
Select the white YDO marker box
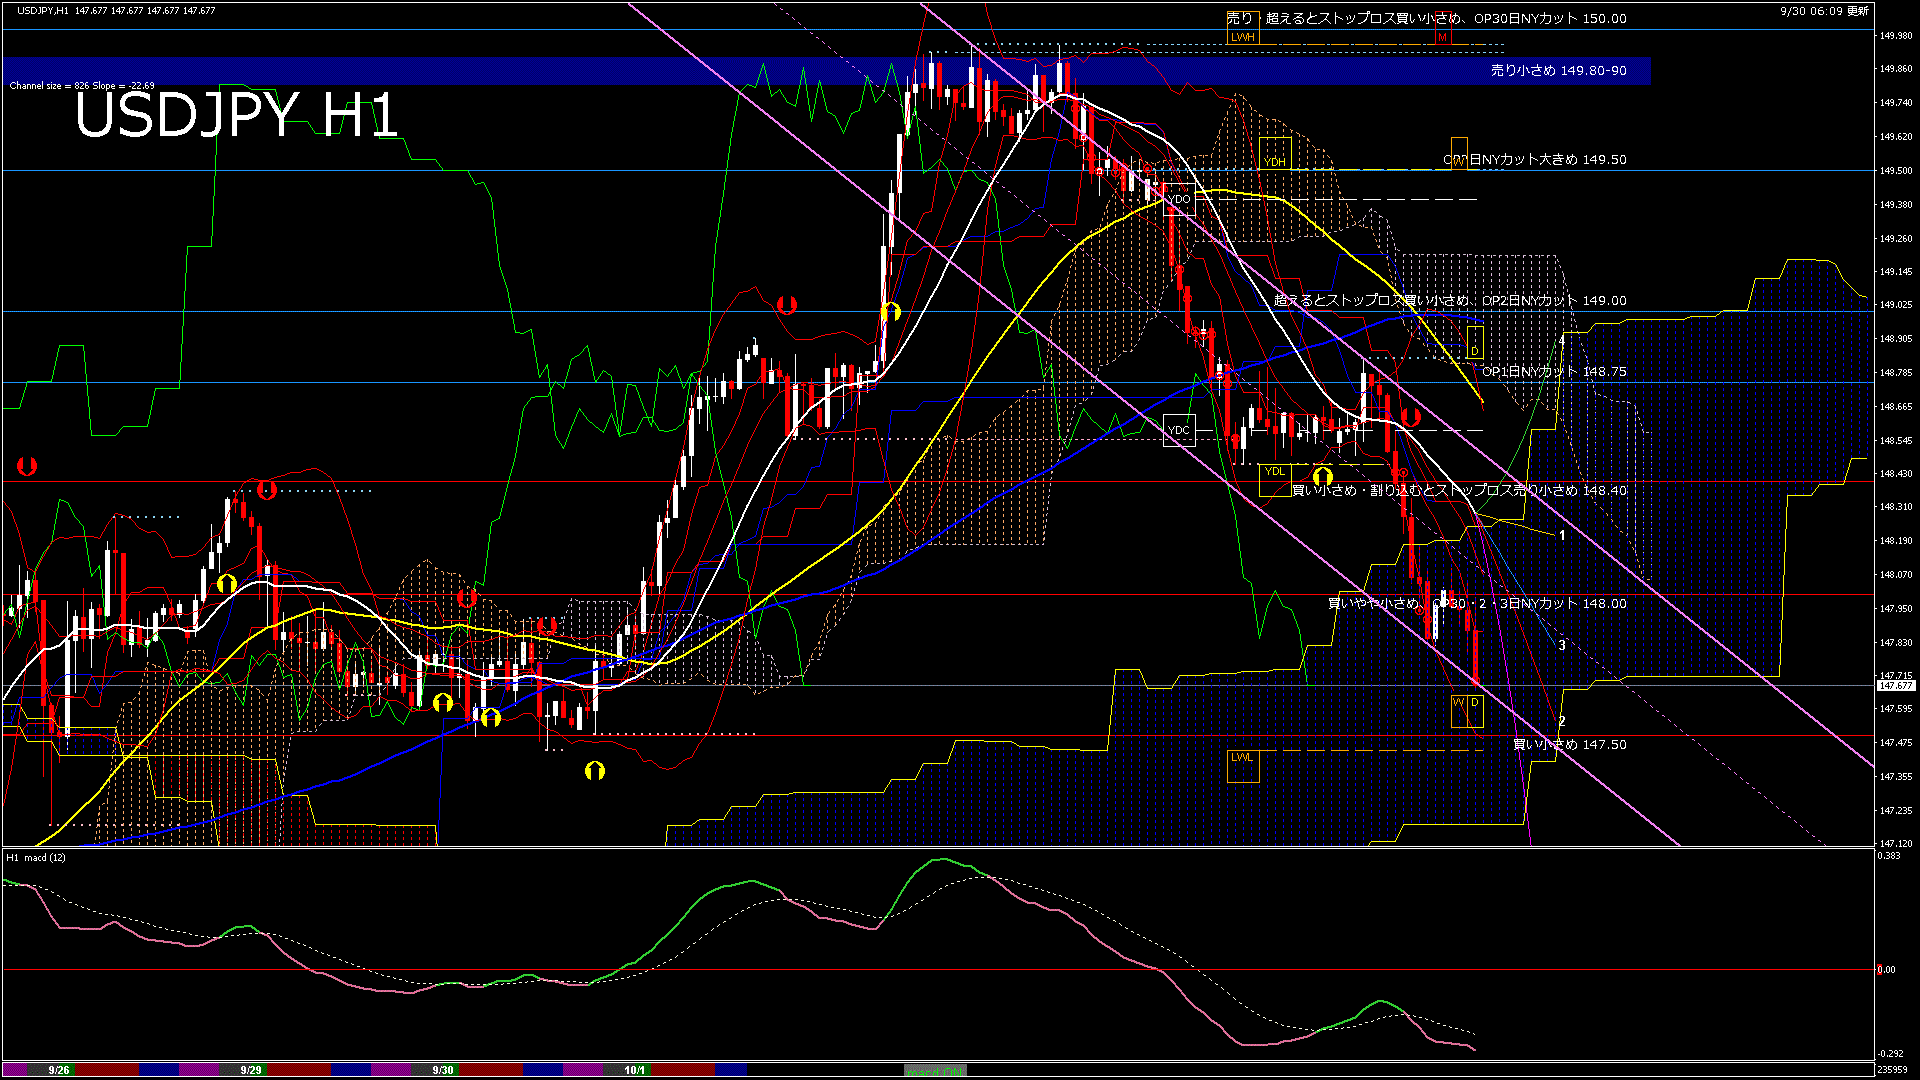point(1179,199)
